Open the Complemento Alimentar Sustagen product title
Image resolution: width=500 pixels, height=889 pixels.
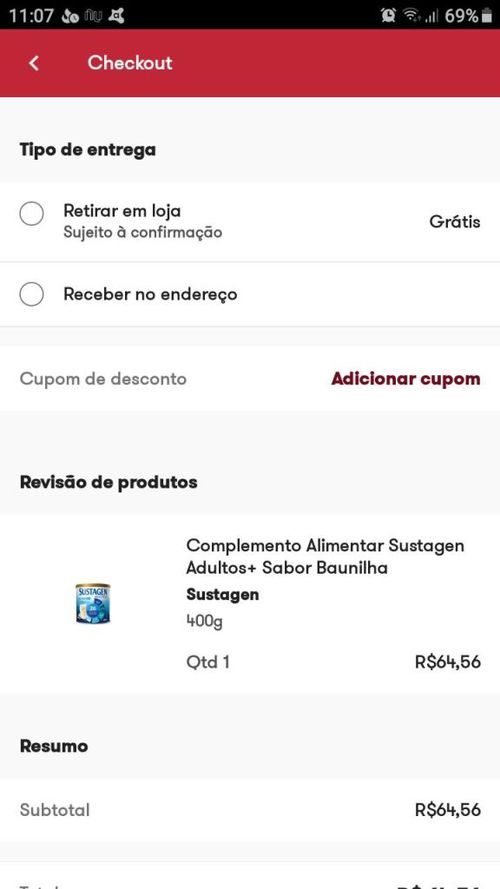[325, 557]
